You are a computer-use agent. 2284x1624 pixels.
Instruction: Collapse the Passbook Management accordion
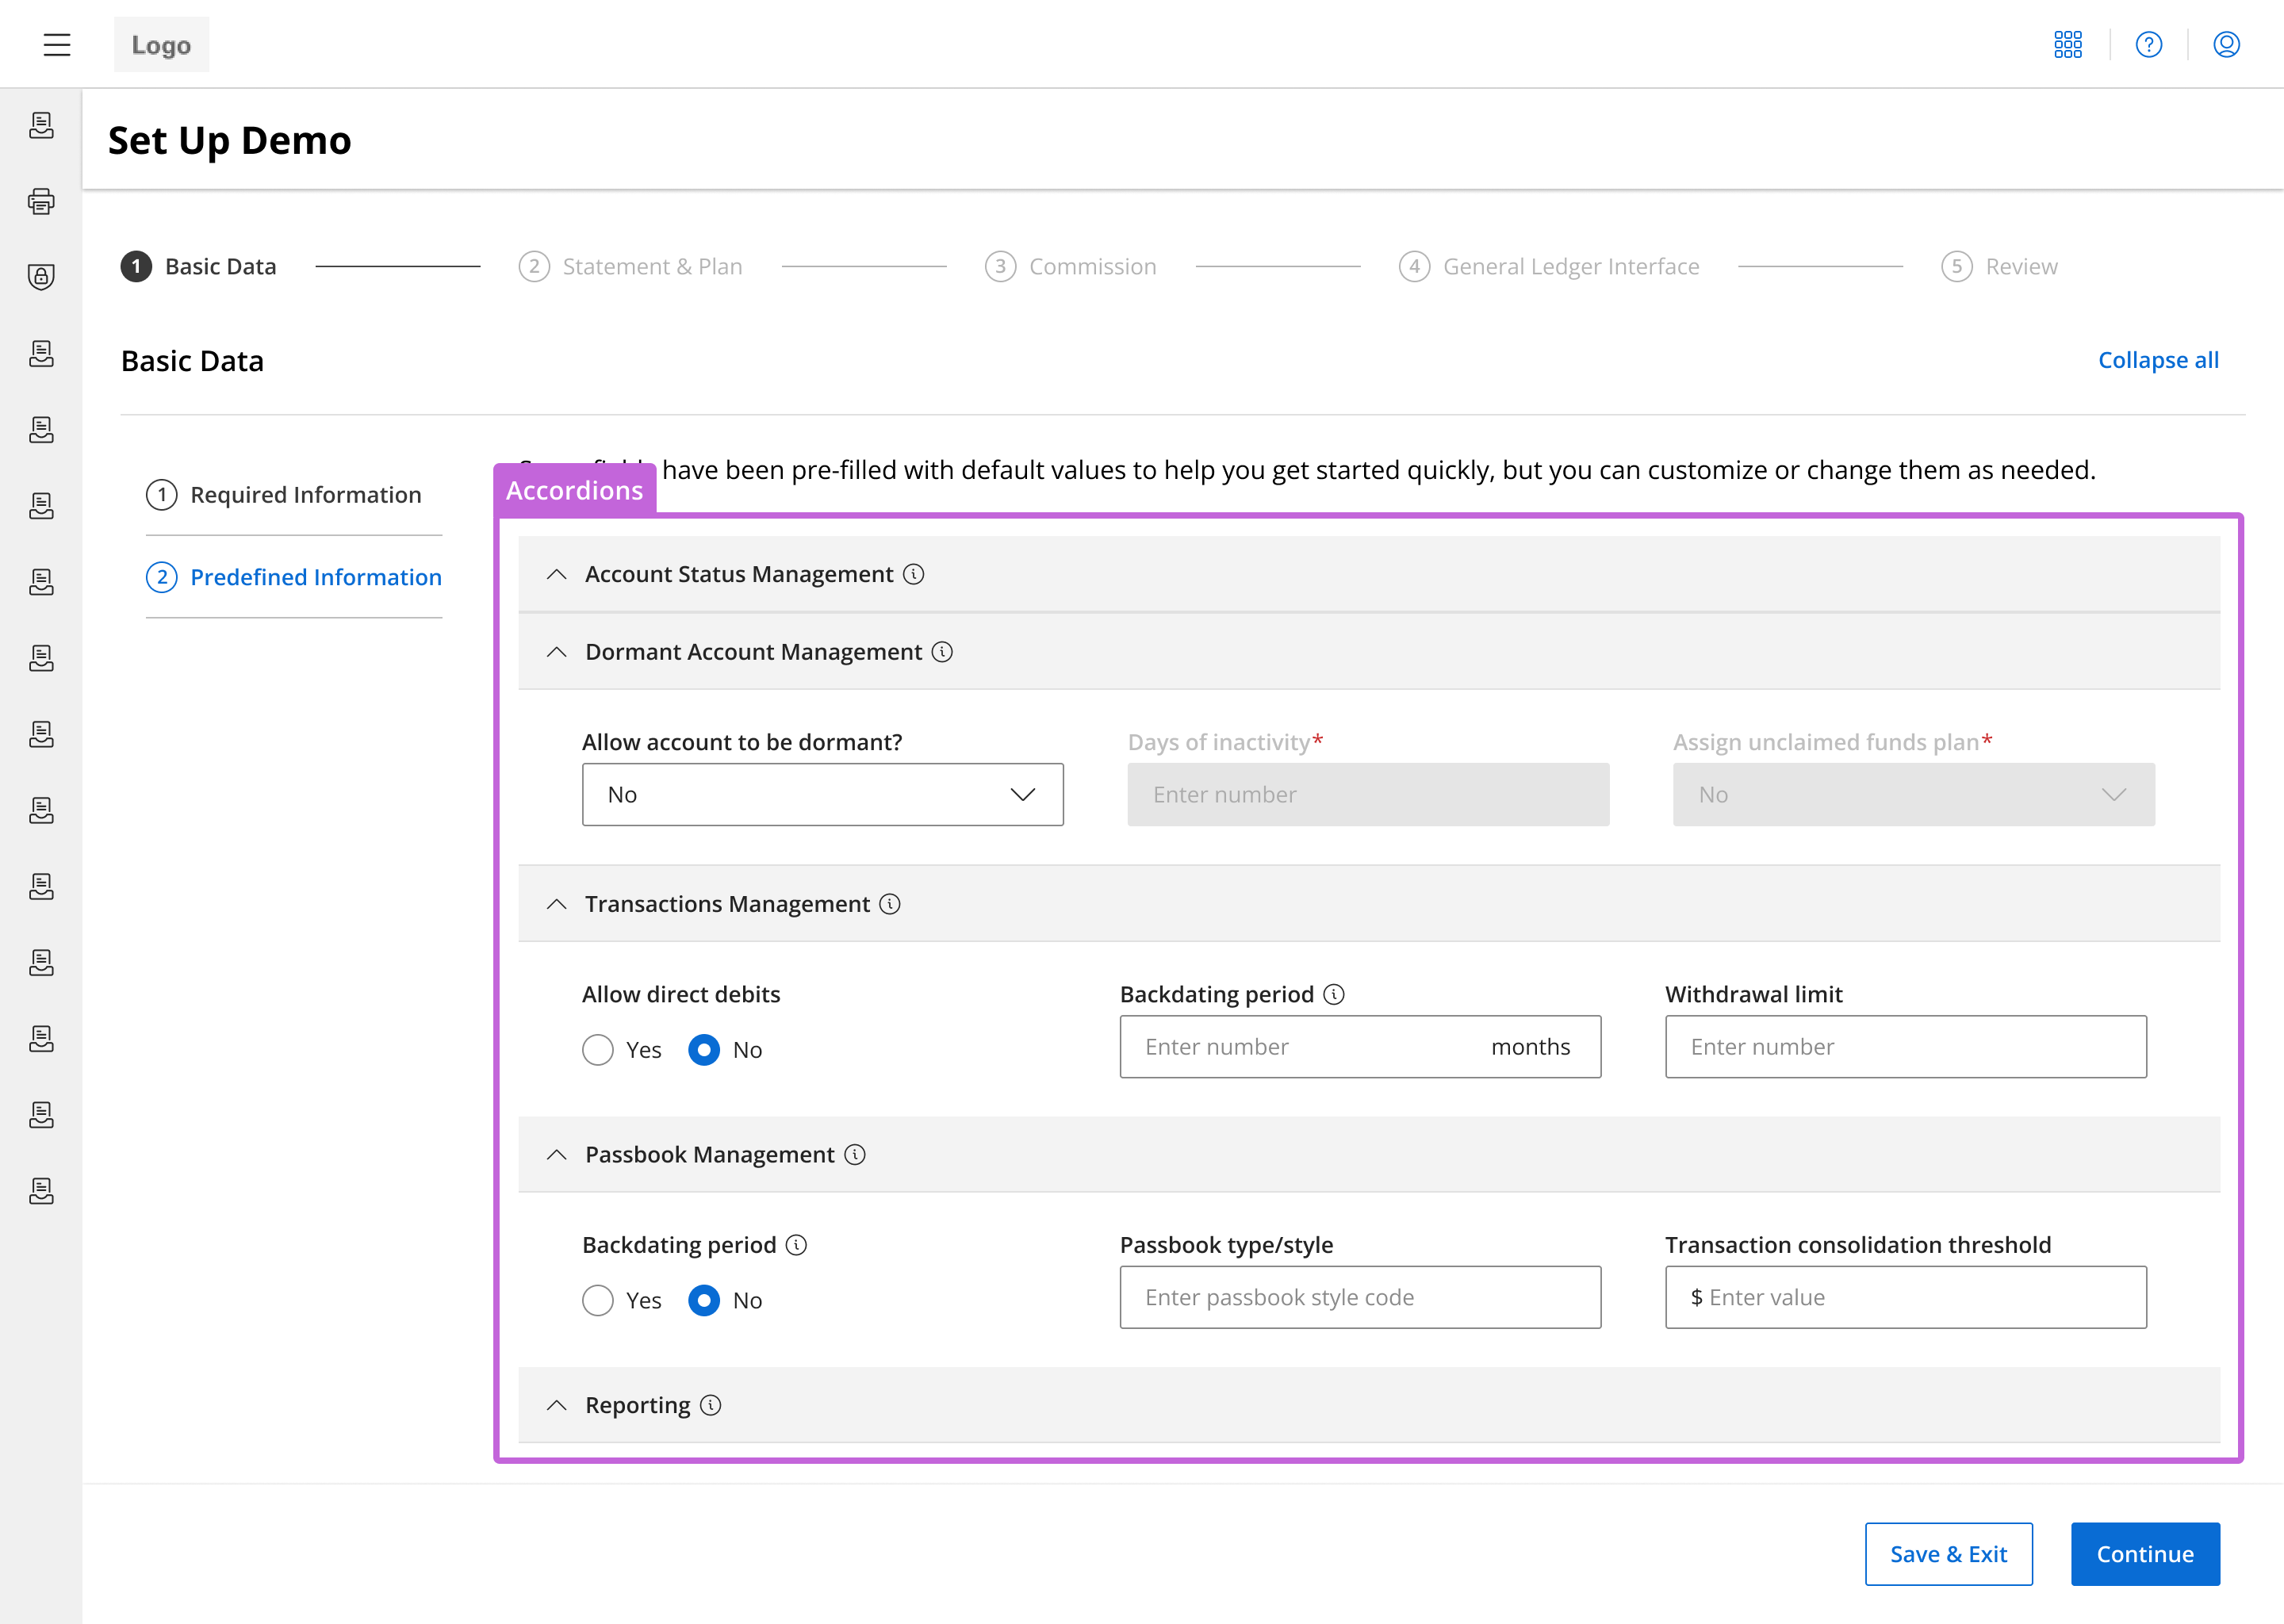click(x=557, y=1155)
